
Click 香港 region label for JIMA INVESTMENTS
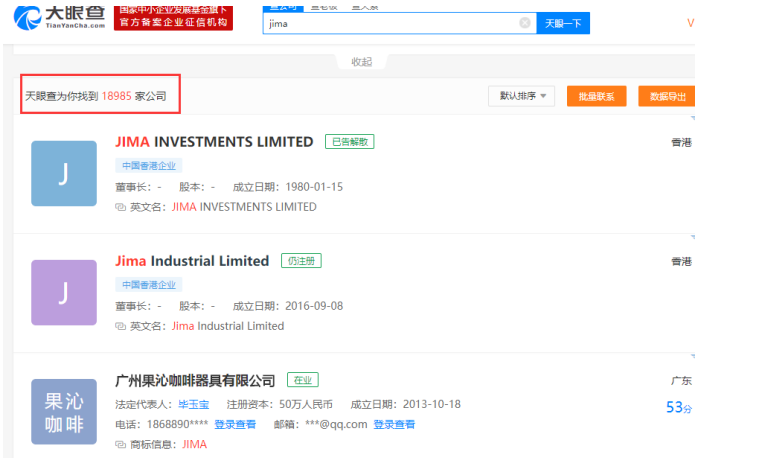[681, 142]
